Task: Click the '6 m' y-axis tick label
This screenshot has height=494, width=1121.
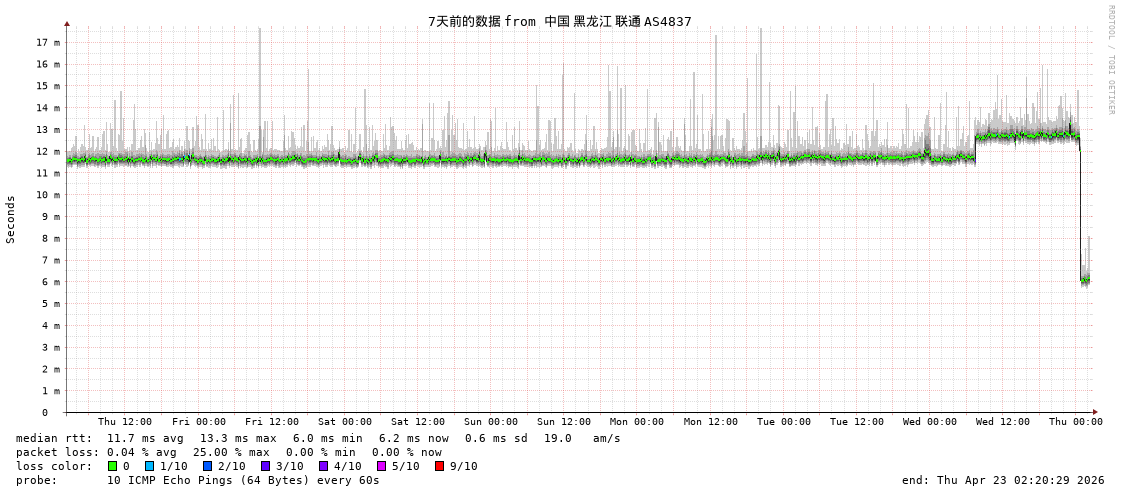Action: [x=51, y=282]
